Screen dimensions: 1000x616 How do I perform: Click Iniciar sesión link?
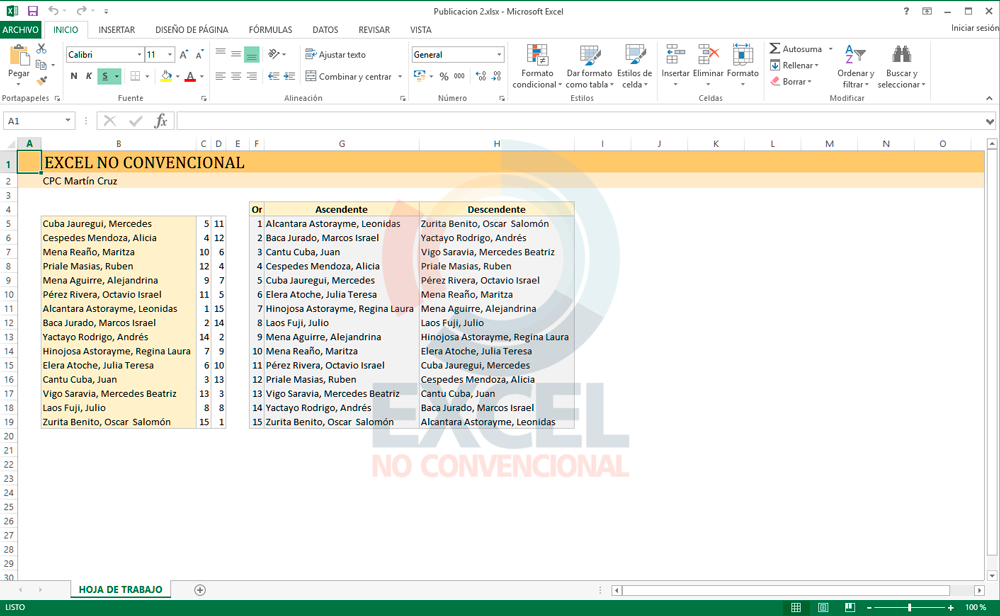pyautogui.click(x=973, y=29)
